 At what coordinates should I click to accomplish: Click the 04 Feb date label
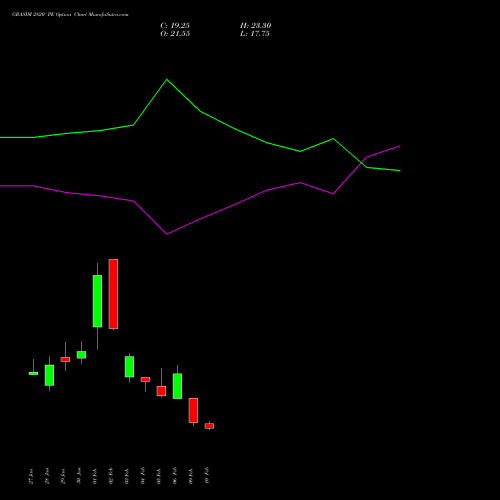pyautogui.click(x=143, y=476)
